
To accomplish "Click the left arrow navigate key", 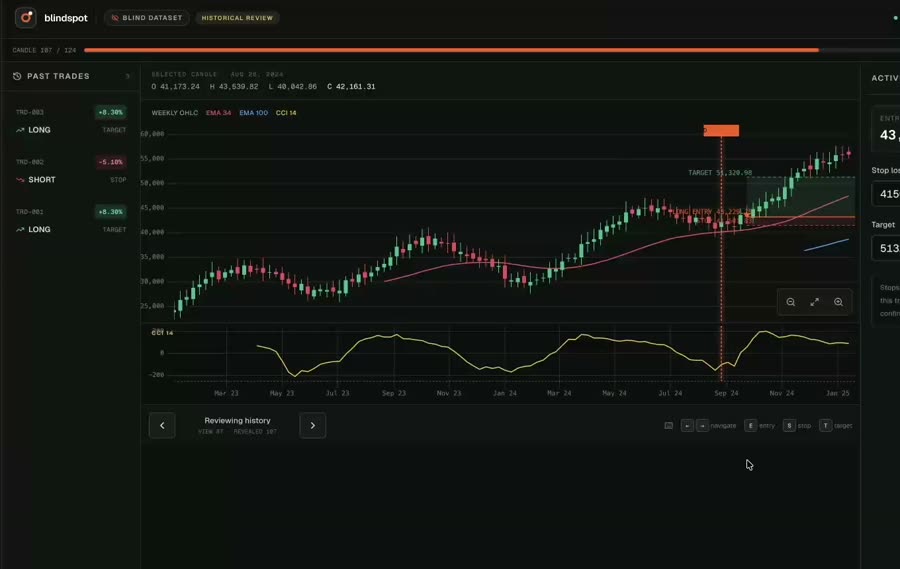I will pyautogui.click(x=687, y=425).
